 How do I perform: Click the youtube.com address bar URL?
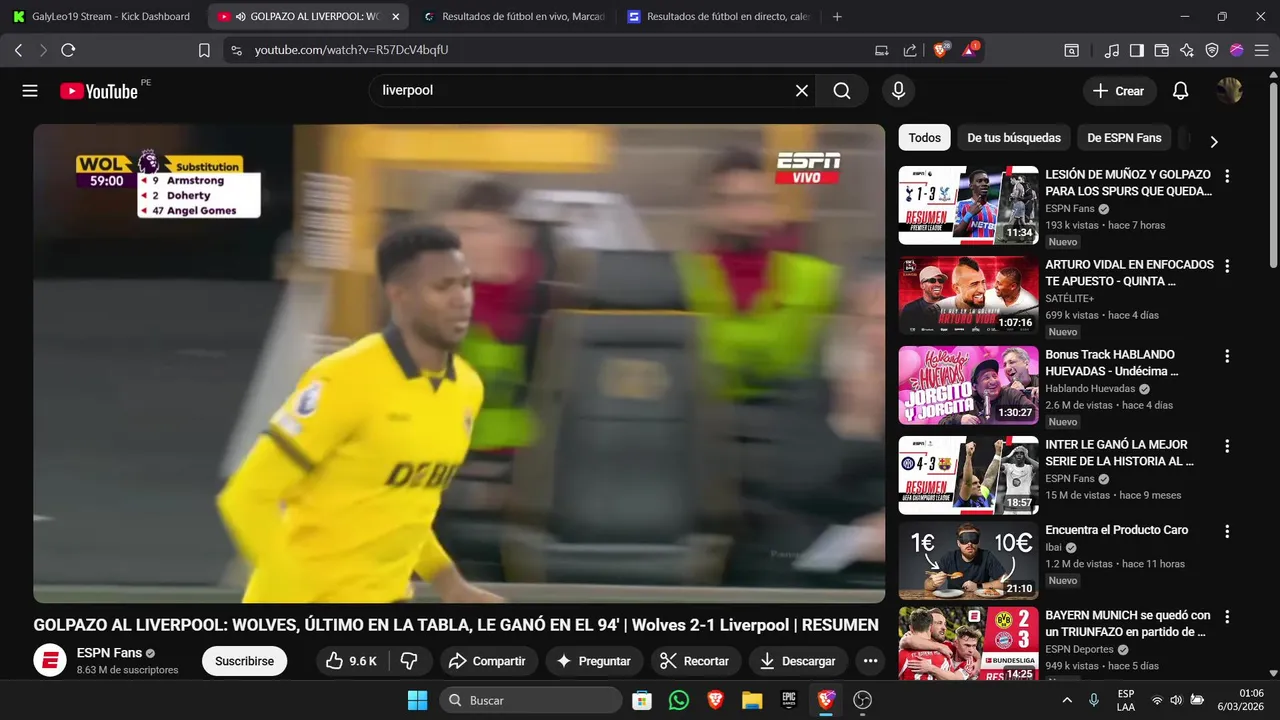pyautogui.click(x=351, y=50)
